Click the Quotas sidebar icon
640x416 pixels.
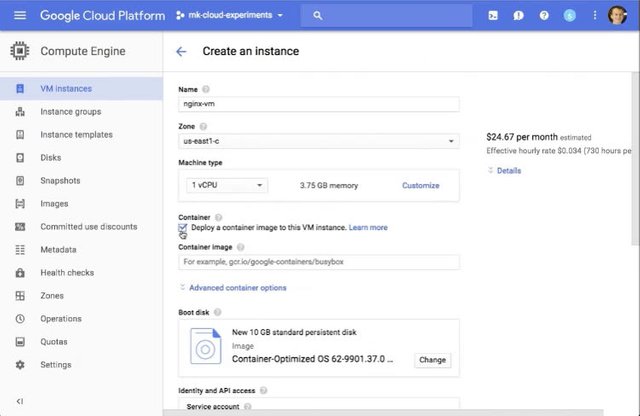click(x=20, y=342)
